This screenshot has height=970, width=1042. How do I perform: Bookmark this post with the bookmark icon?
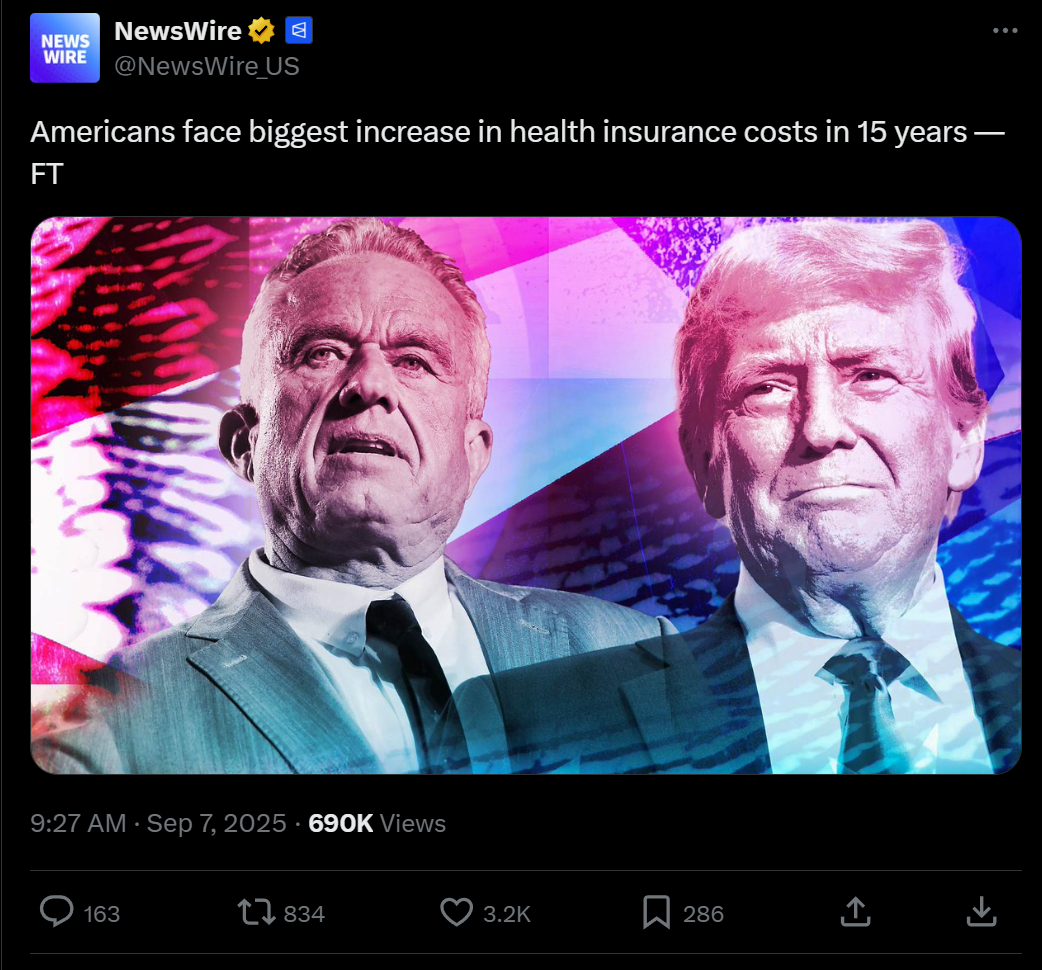(x=657, y=912)
